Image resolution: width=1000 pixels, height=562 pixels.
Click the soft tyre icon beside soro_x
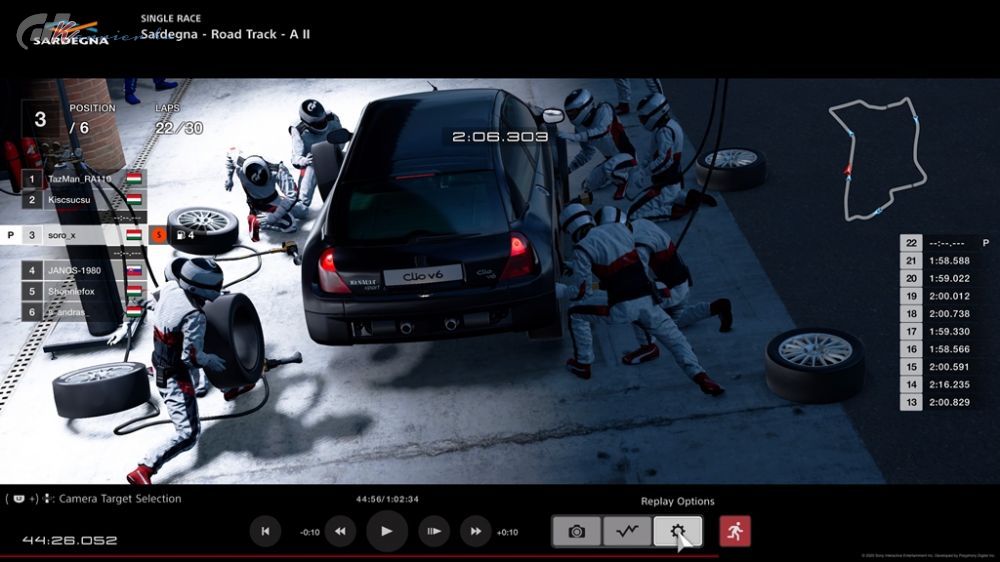[159, 235]
